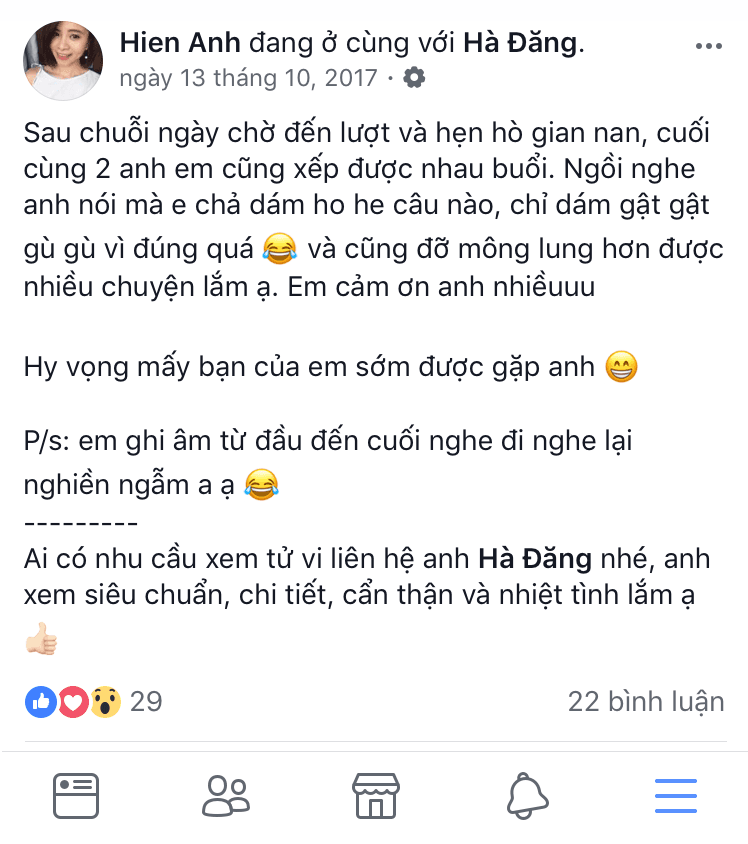The image size is (748, 844).
Task: Tap the Wow face reaction icon
Action: [105, 702]
